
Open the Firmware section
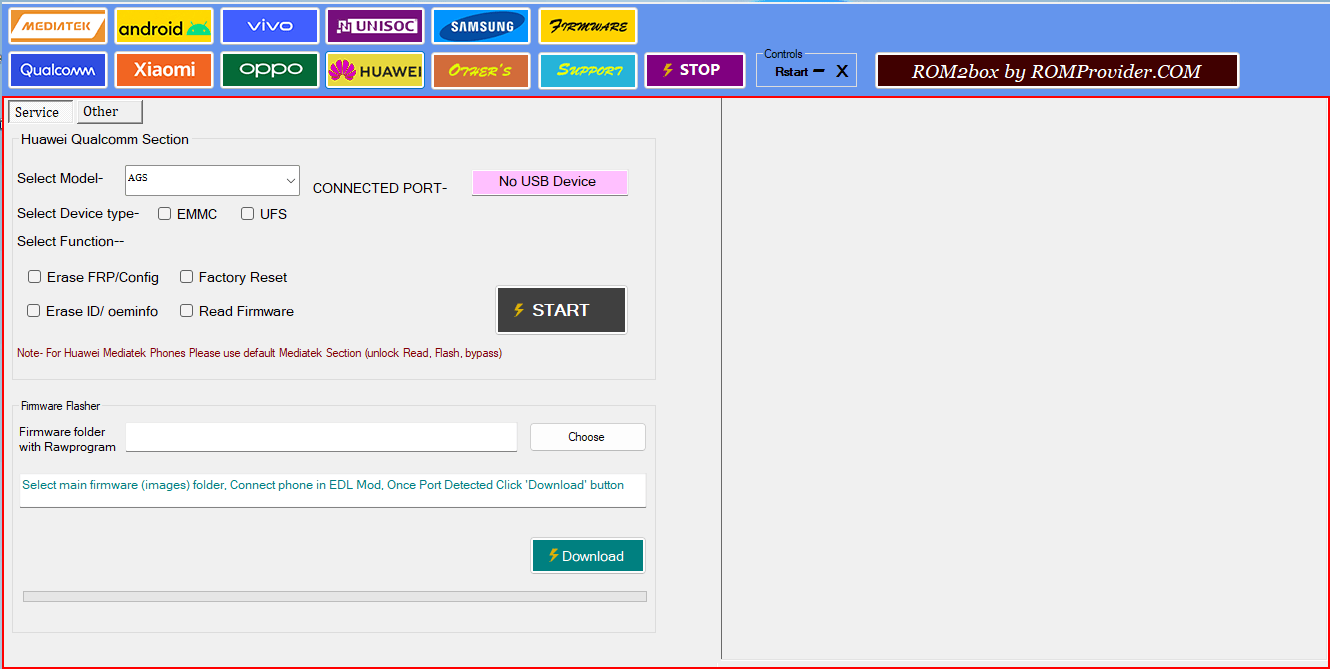click(x=587, y=25)
